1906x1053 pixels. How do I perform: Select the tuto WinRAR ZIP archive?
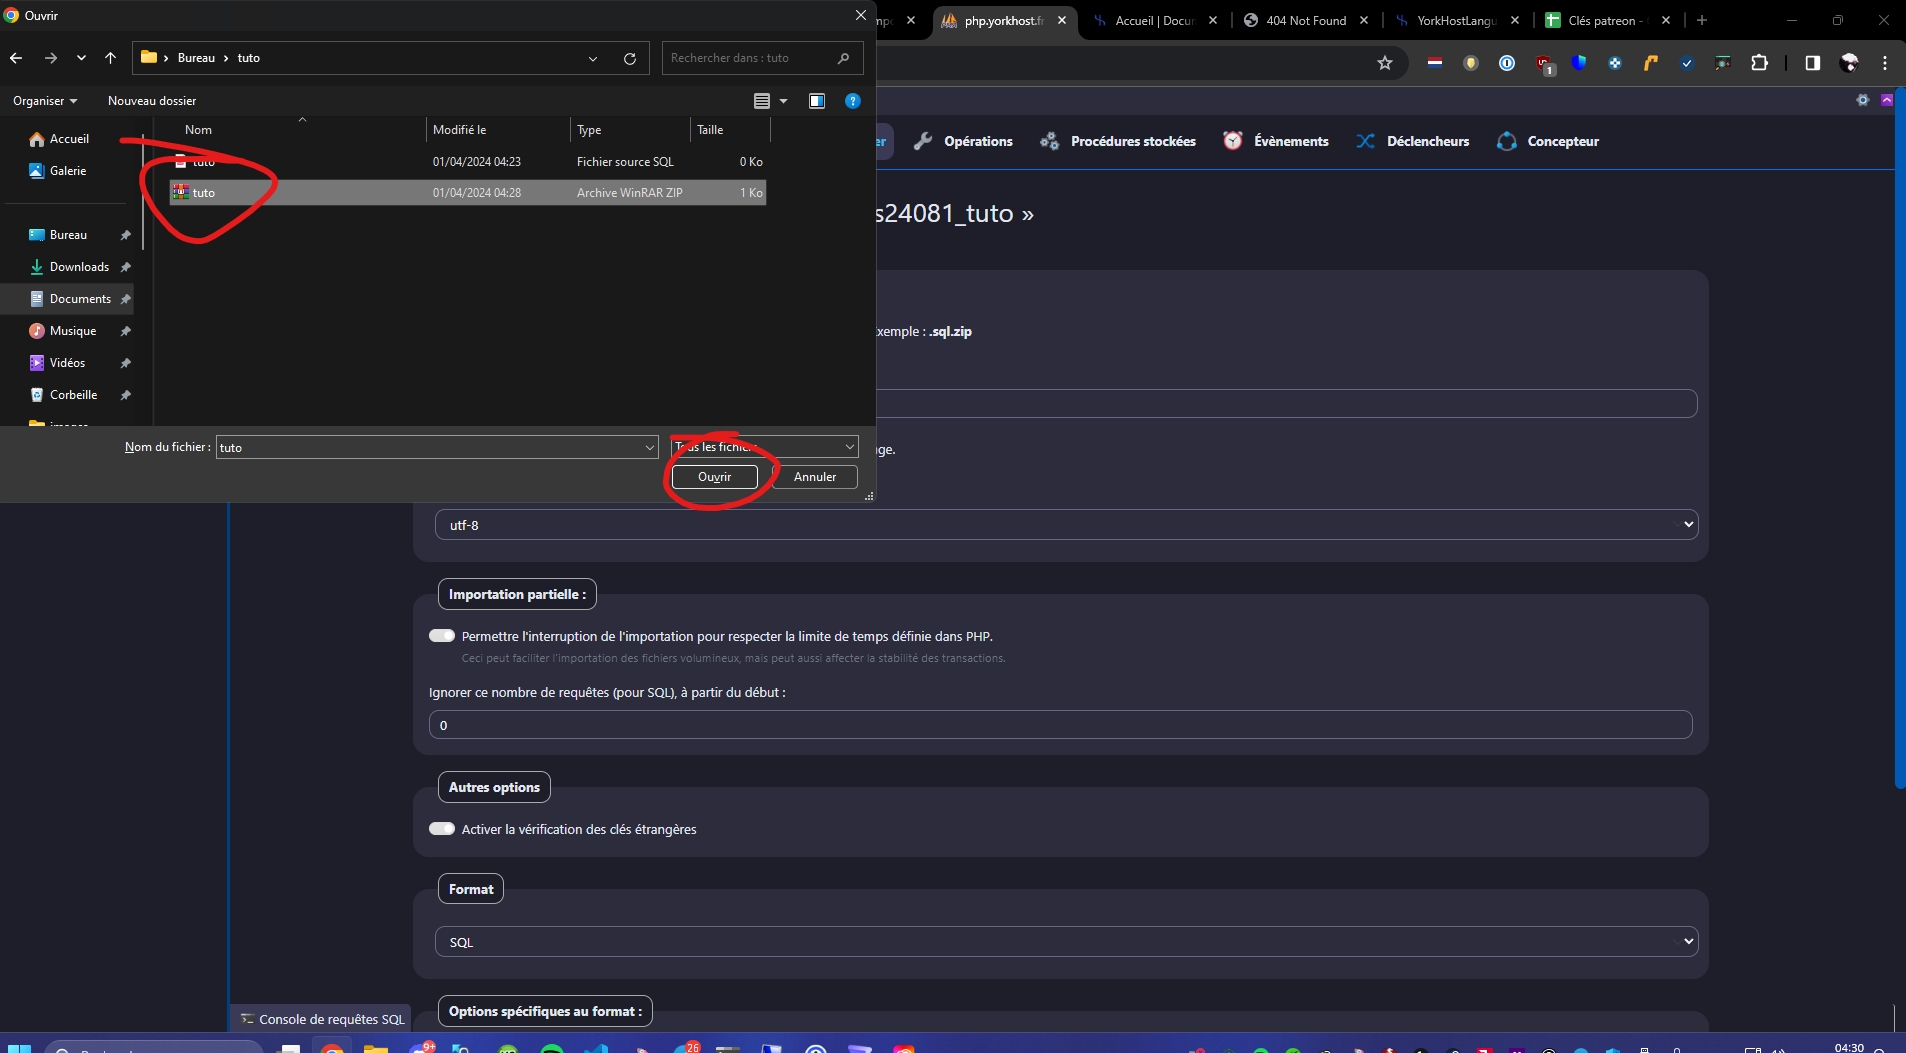click(x=204, y=193)
